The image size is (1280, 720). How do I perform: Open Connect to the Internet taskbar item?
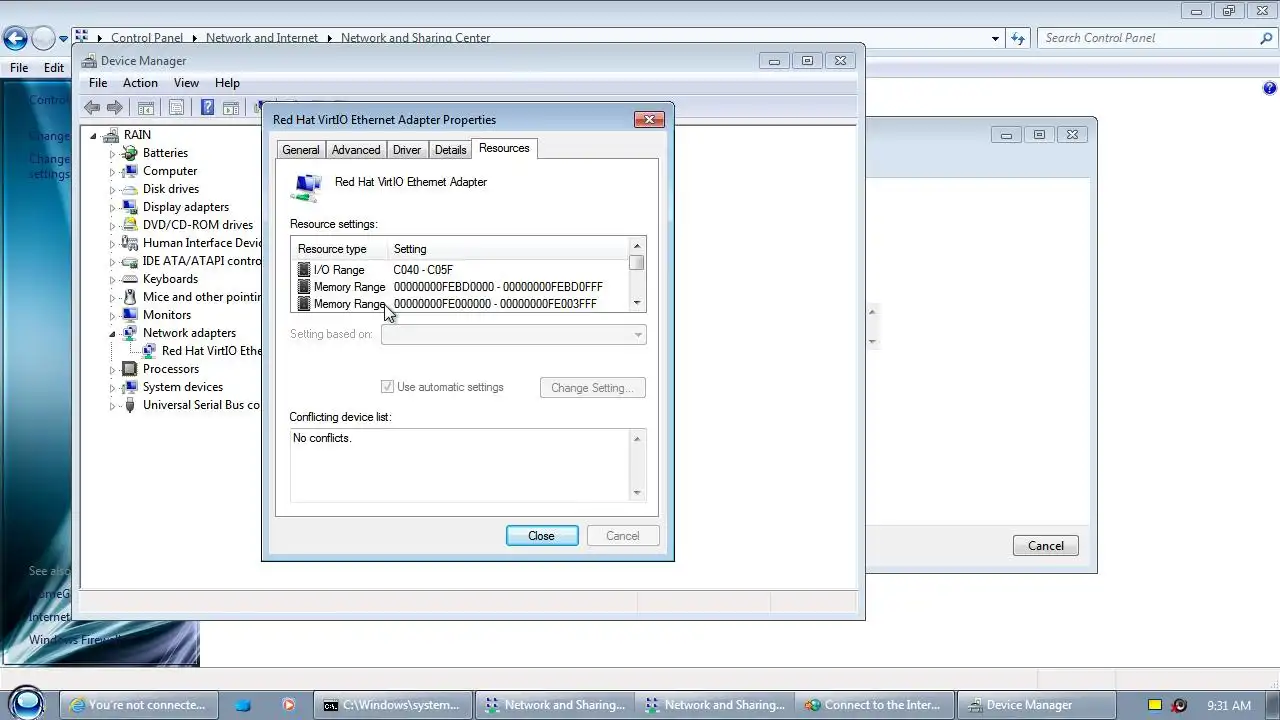(x=873, y=705)
